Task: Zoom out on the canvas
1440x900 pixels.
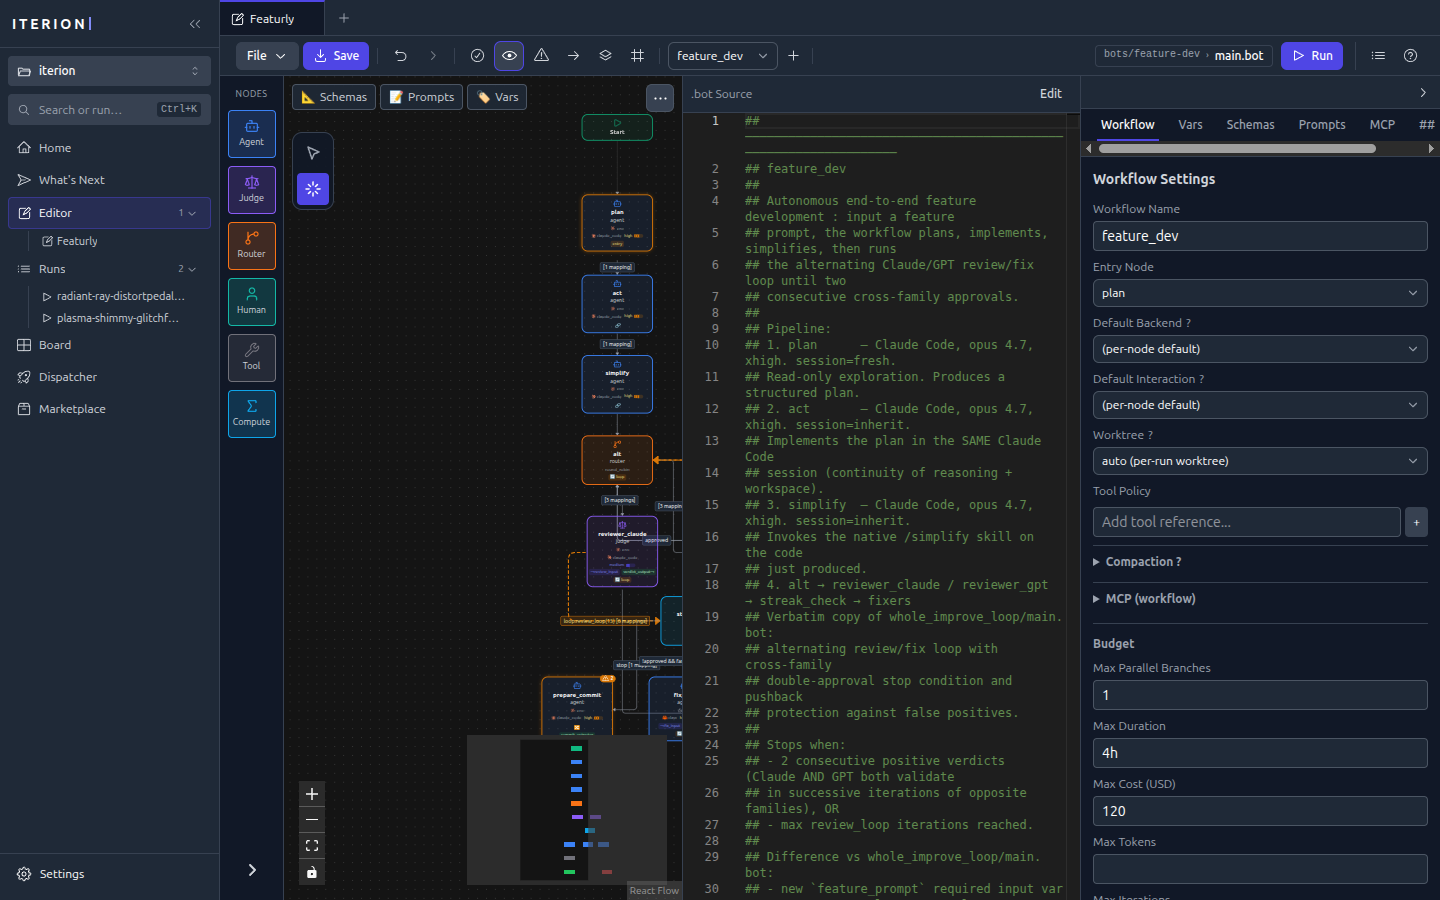Action: [312, 820]
